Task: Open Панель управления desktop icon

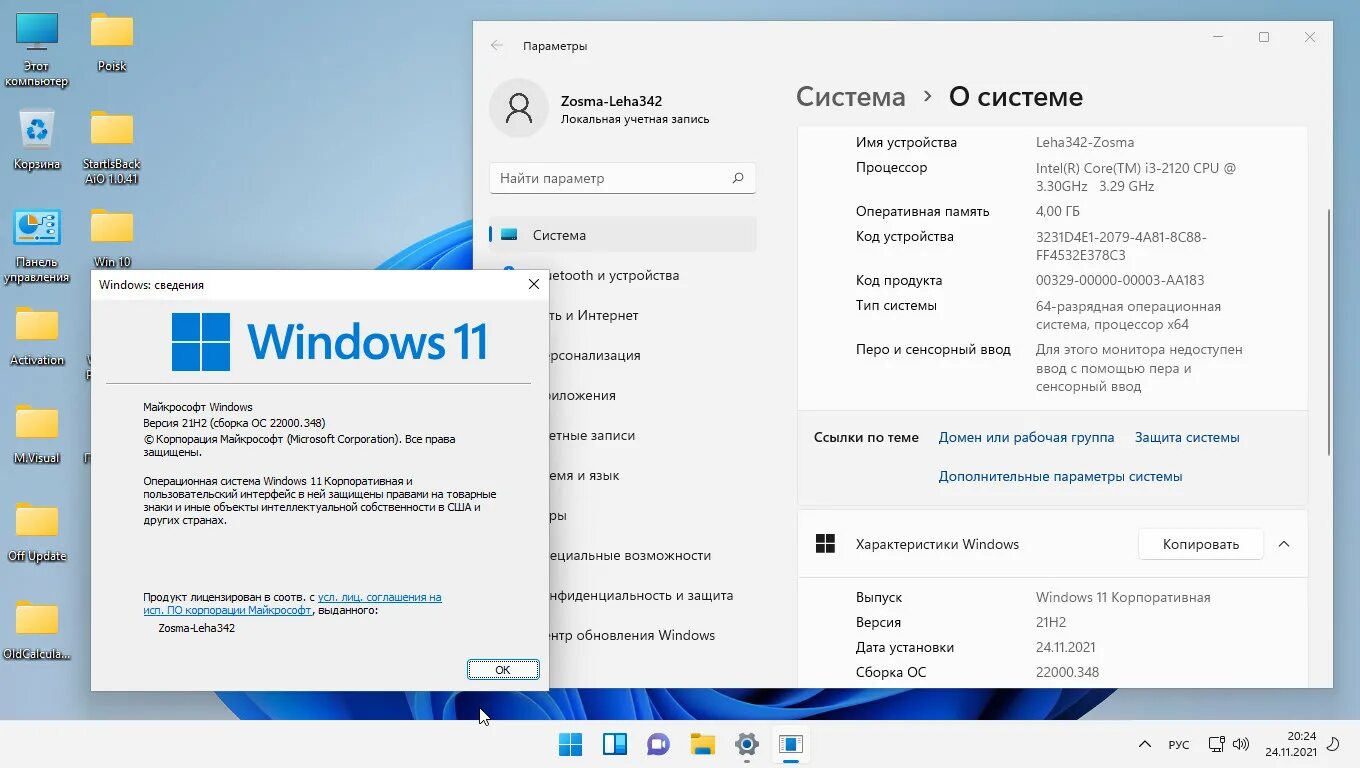Action: [x=37, y=246]
